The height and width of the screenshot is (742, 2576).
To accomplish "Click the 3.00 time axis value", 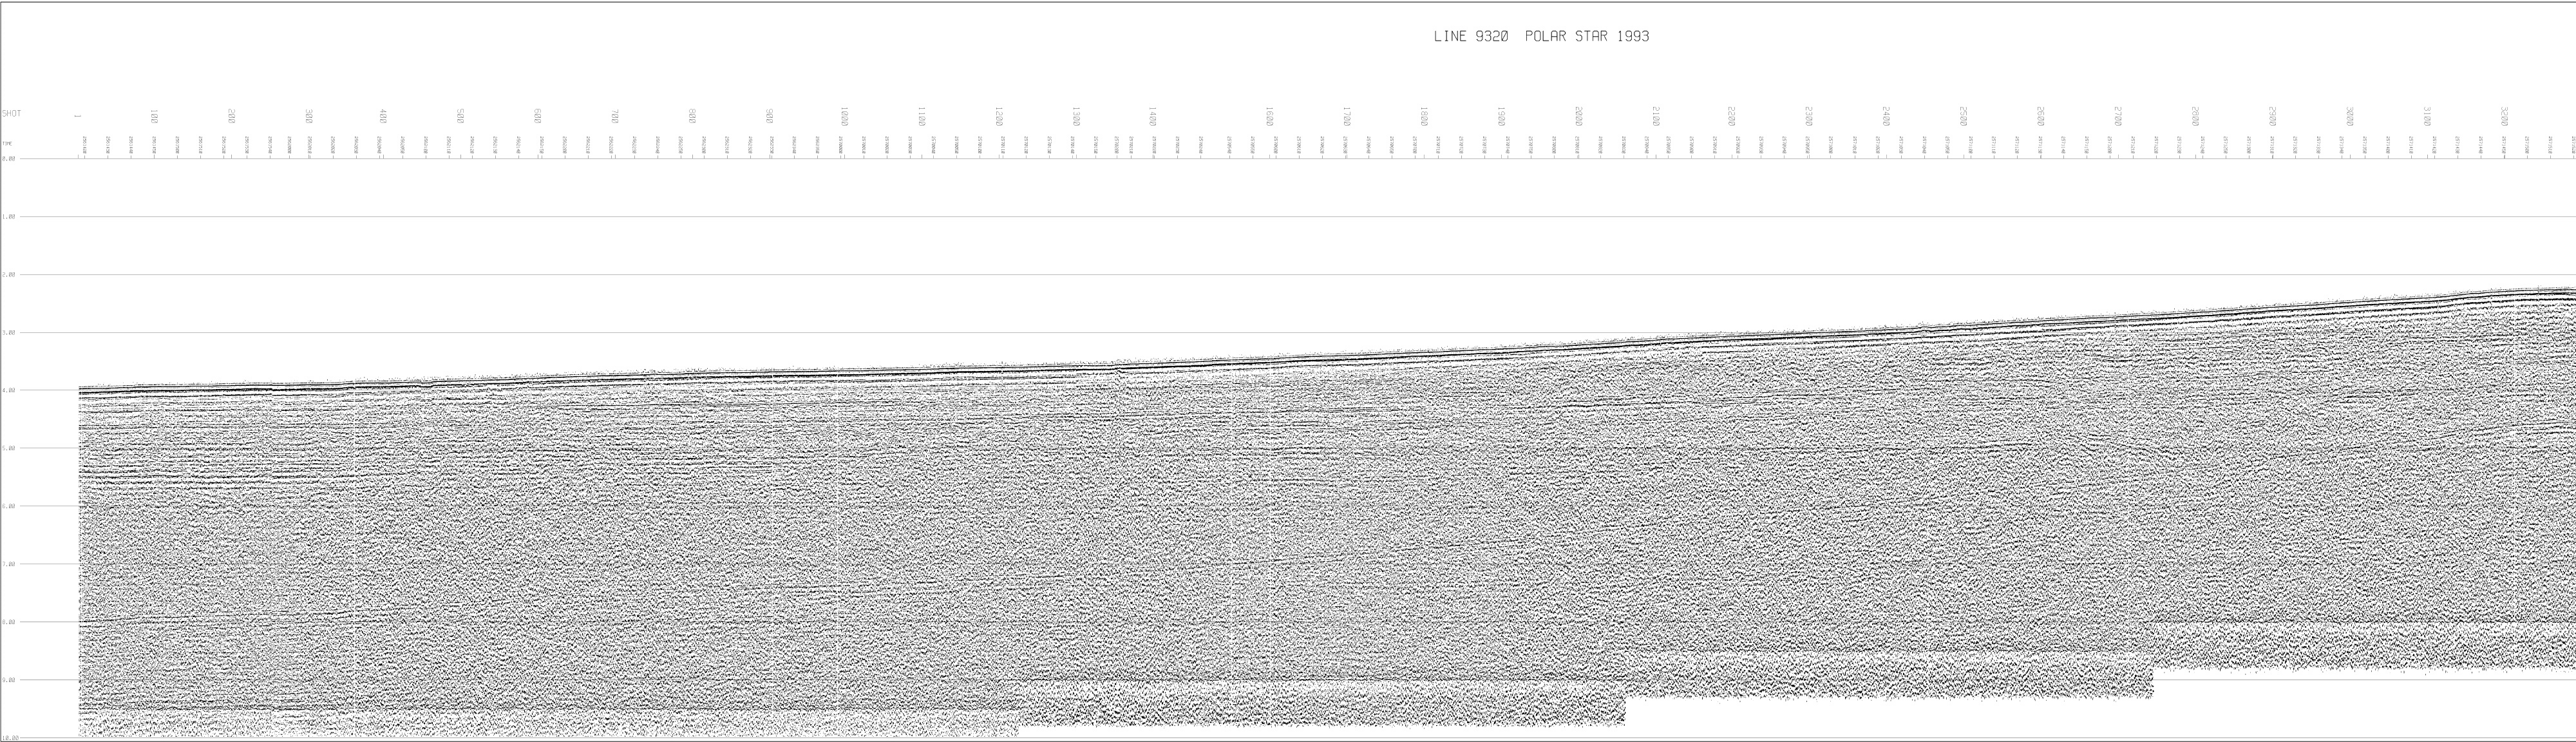I will click(x=9, y=333).
